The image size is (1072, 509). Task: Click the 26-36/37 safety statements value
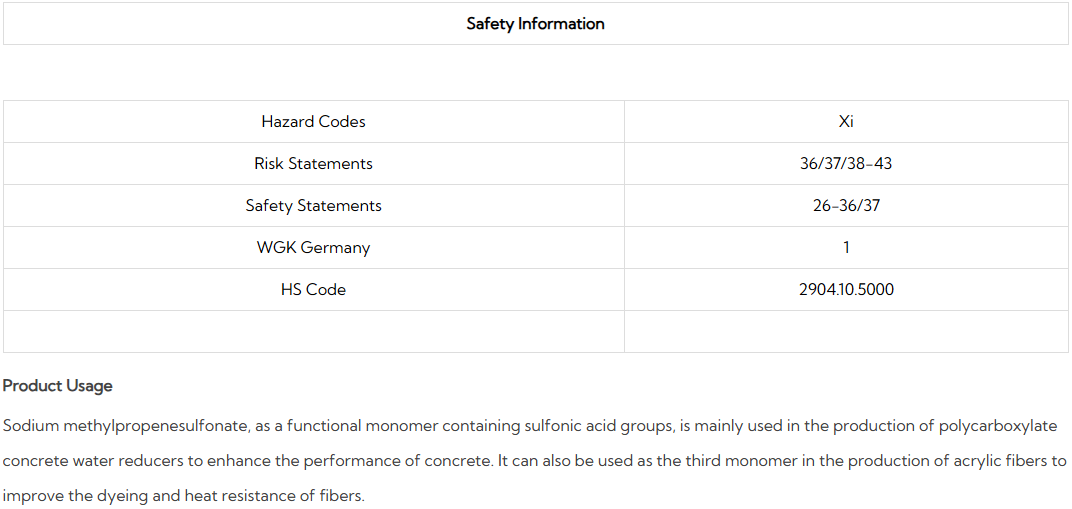click(846, 206)
